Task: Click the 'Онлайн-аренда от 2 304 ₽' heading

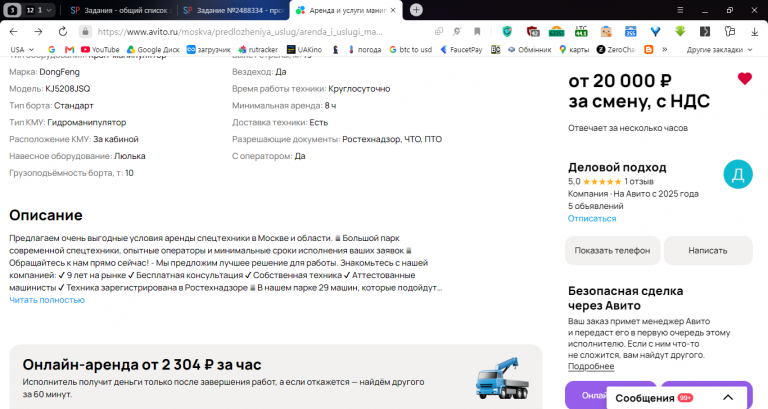Action: (x=142, y=364)
